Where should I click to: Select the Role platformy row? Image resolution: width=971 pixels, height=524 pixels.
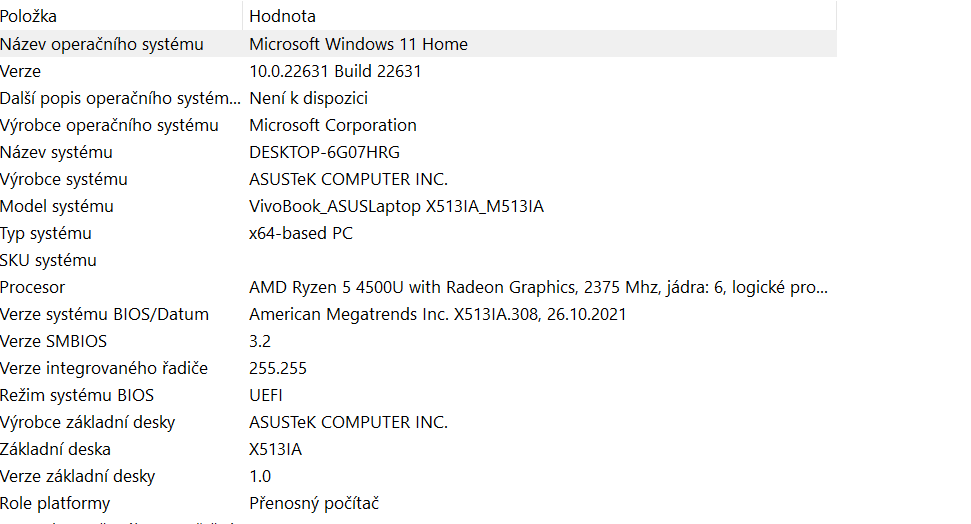coord(418,503)
